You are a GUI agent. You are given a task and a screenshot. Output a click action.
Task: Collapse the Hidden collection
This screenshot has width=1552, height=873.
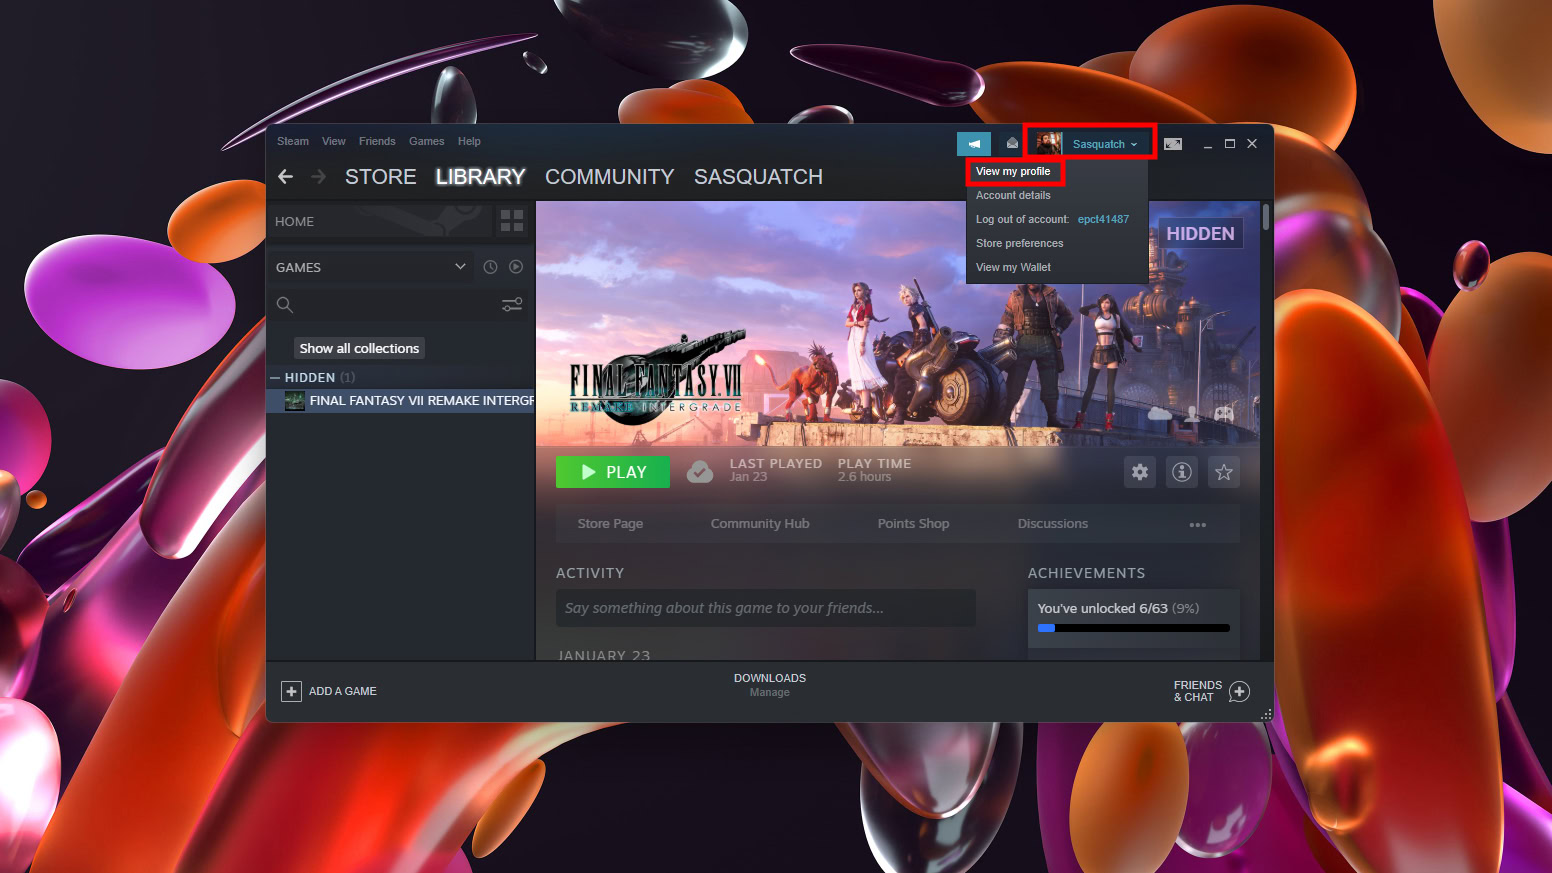275,378
